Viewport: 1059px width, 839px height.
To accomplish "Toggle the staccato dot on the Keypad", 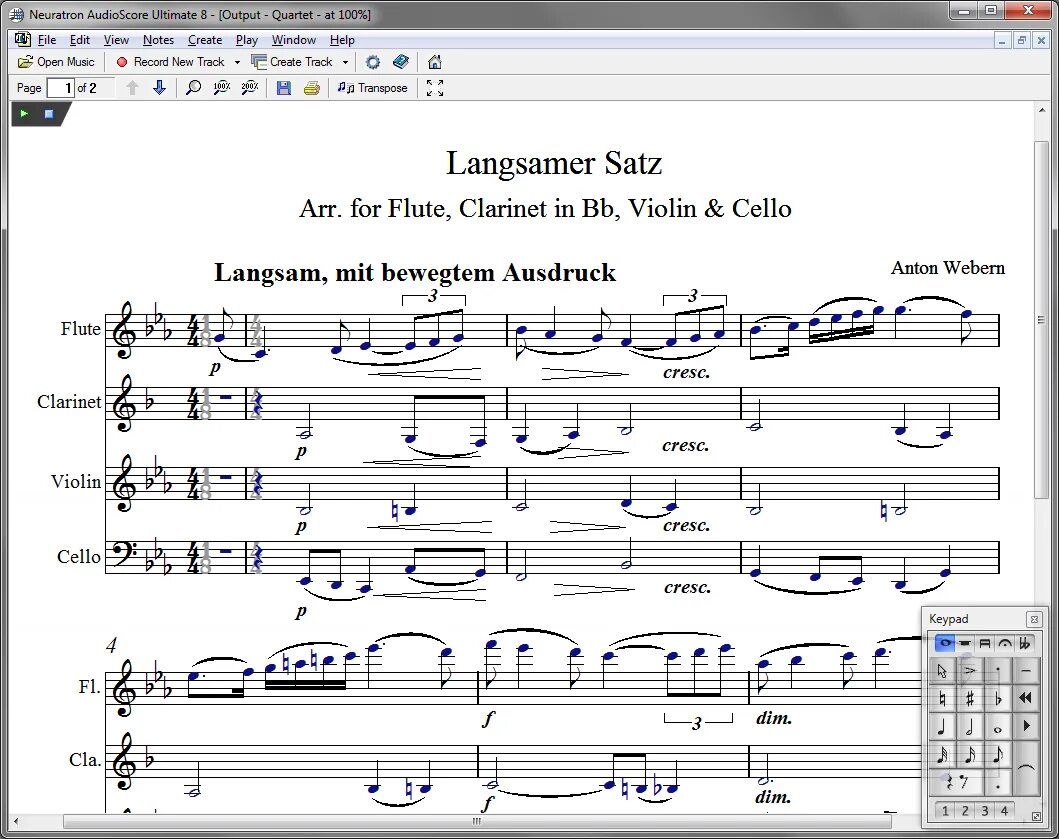I will point(998,671).
